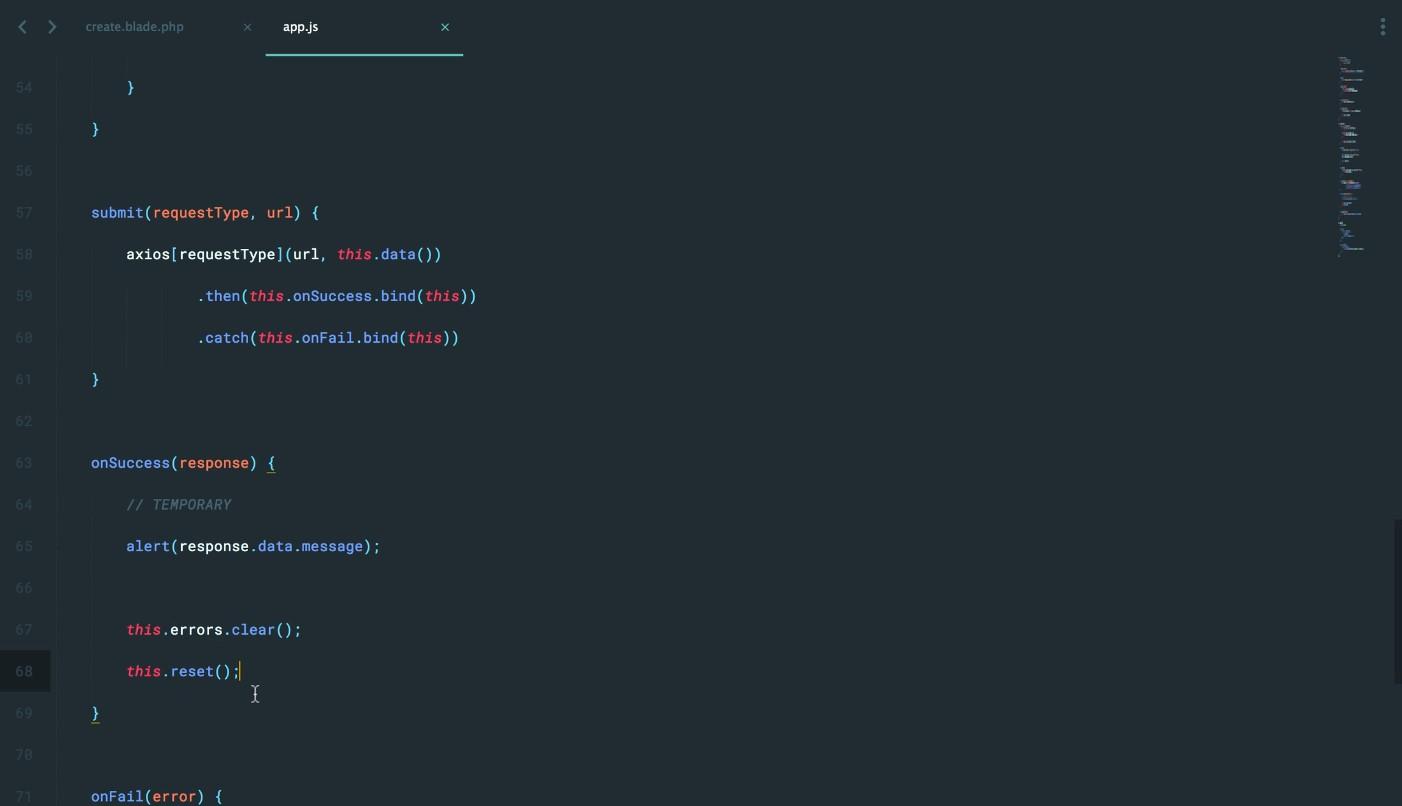This screenshot has width=1402, height=806.
Task: Click the vertical scrollbar thumb
Action: (x=1398, y=601)
